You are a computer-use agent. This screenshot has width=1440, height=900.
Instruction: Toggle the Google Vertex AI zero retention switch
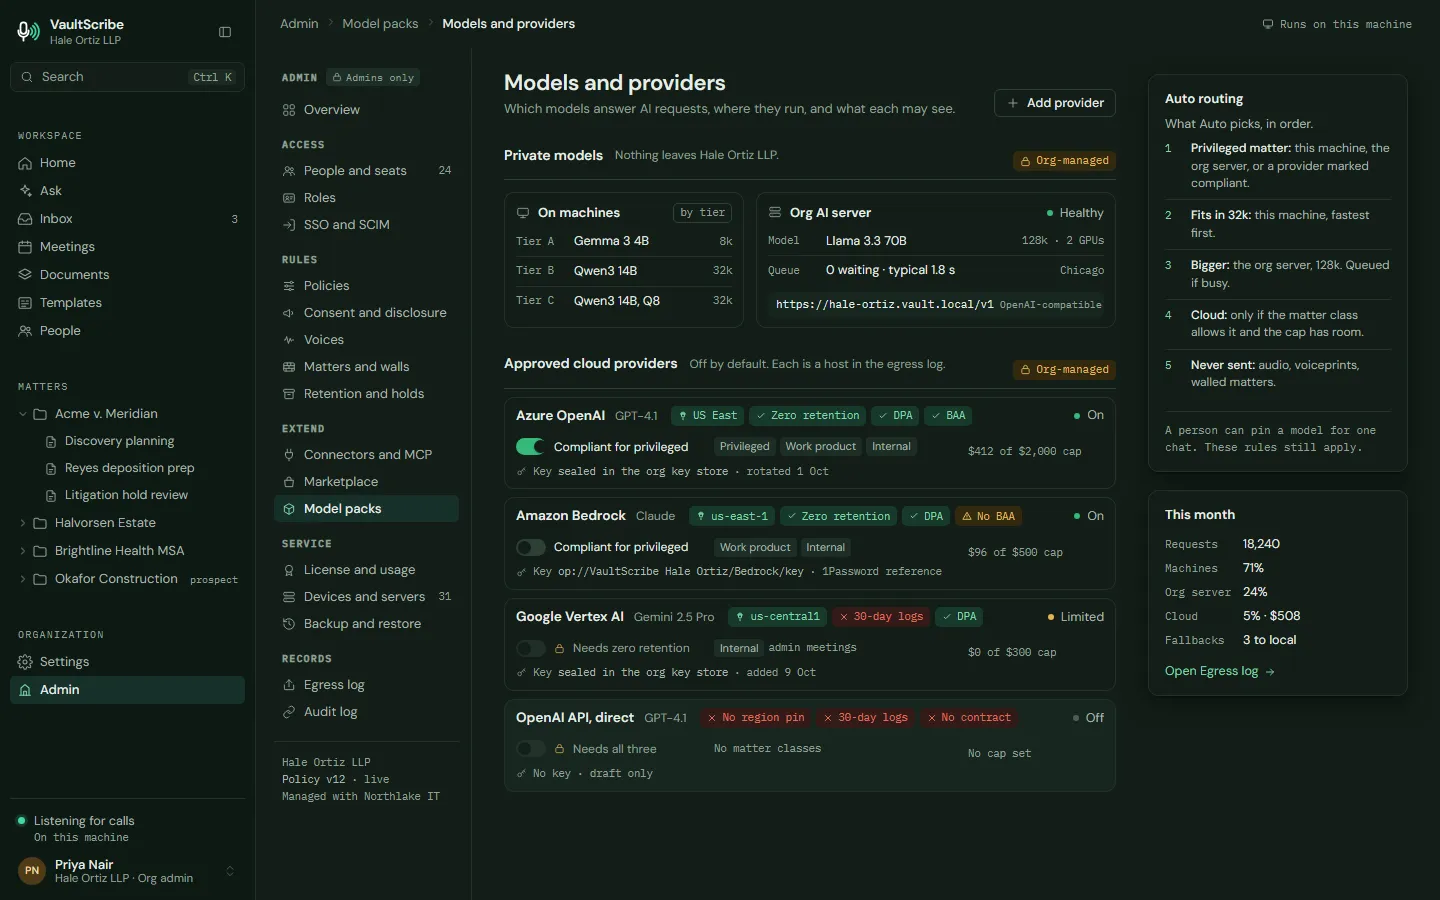(530, 648)
